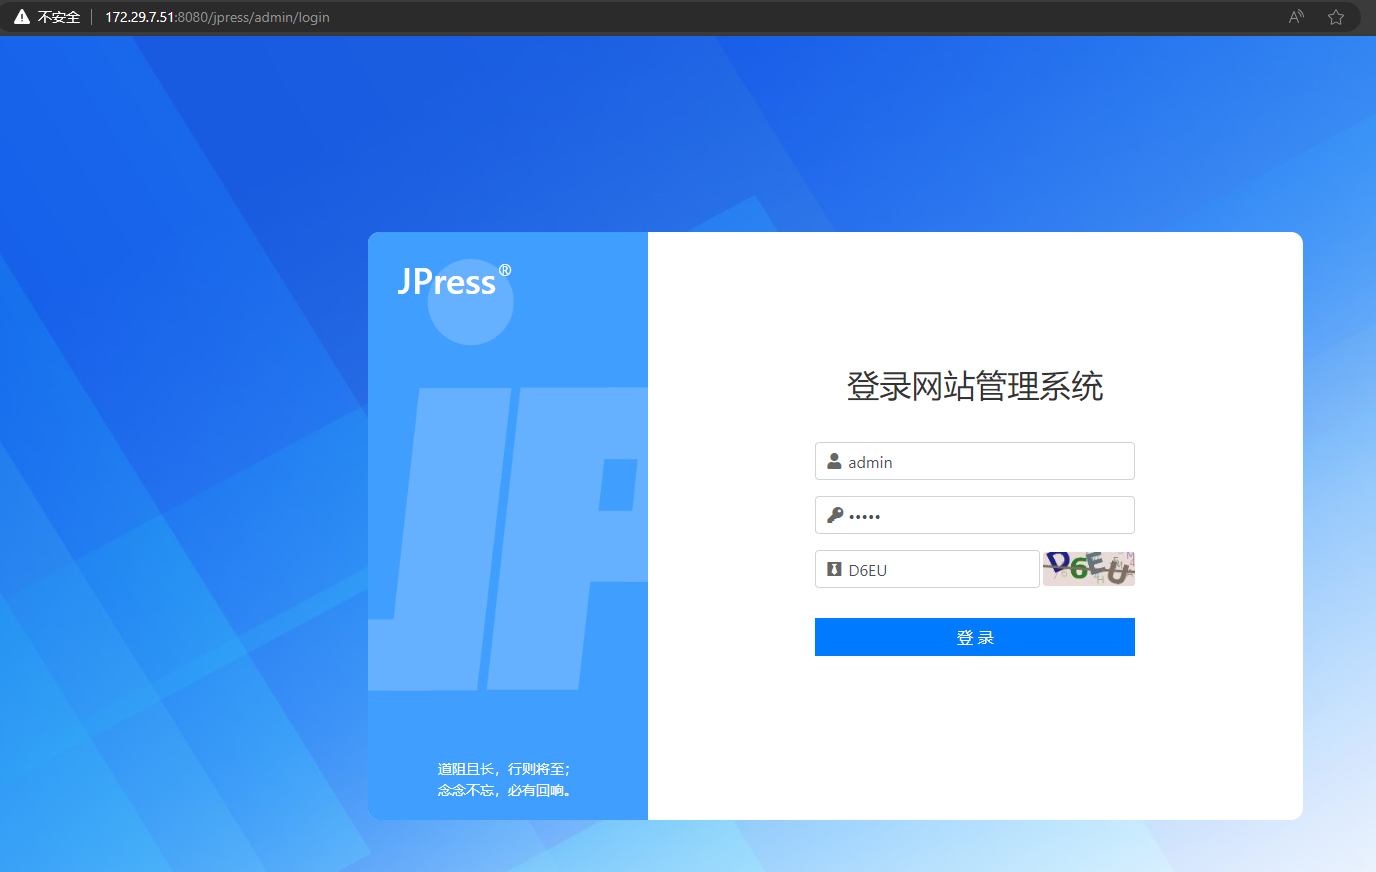
Task: Focus the captcha code input field
Action: pyautogui.click(x=927, y=569)
